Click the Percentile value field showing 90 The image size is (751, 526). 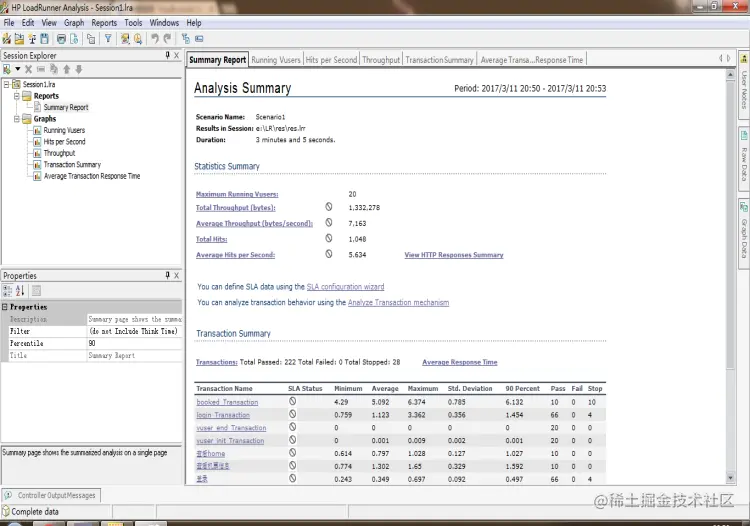pyautogui.click(x=134, y=343)
